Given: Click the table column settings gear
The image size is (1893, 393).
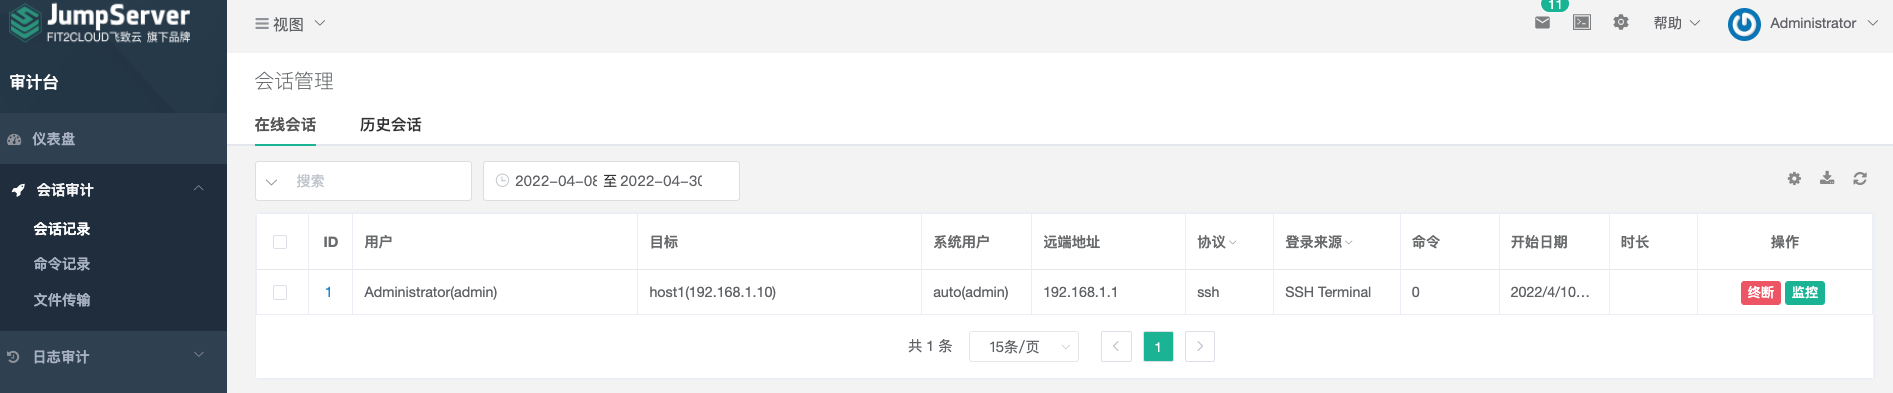Looking at the screenshot, I should 1794,178.
